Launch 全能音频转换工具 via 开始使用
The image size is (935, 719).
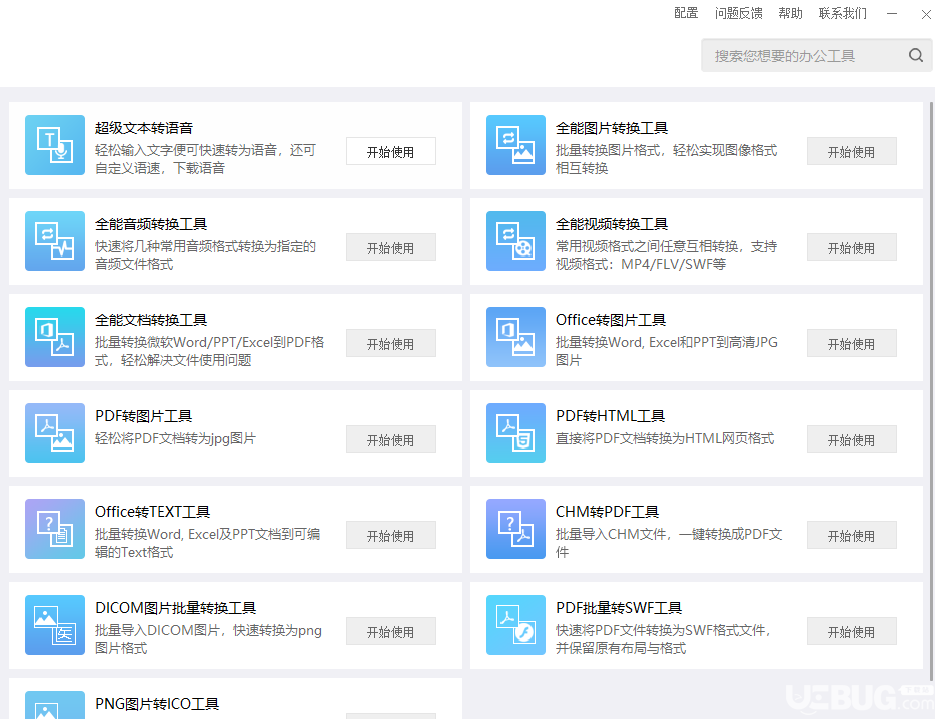[x=391, y=247]
